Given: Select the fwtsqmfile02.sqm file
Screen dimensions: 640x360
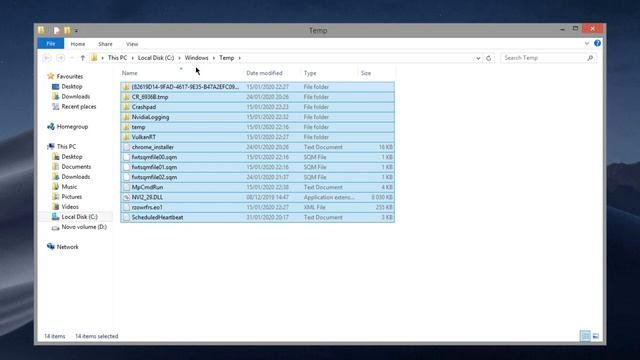Looking at the screenshot, I should [x=258, y=177].
